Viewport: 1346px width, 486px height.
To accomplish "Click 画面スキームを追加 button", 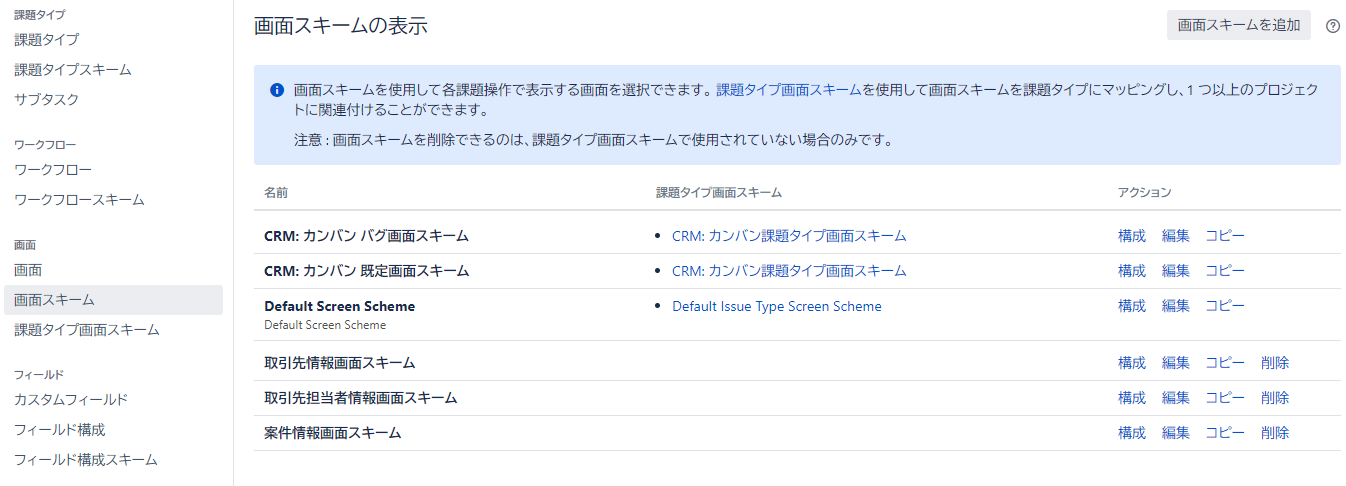I will [1239, 25].
